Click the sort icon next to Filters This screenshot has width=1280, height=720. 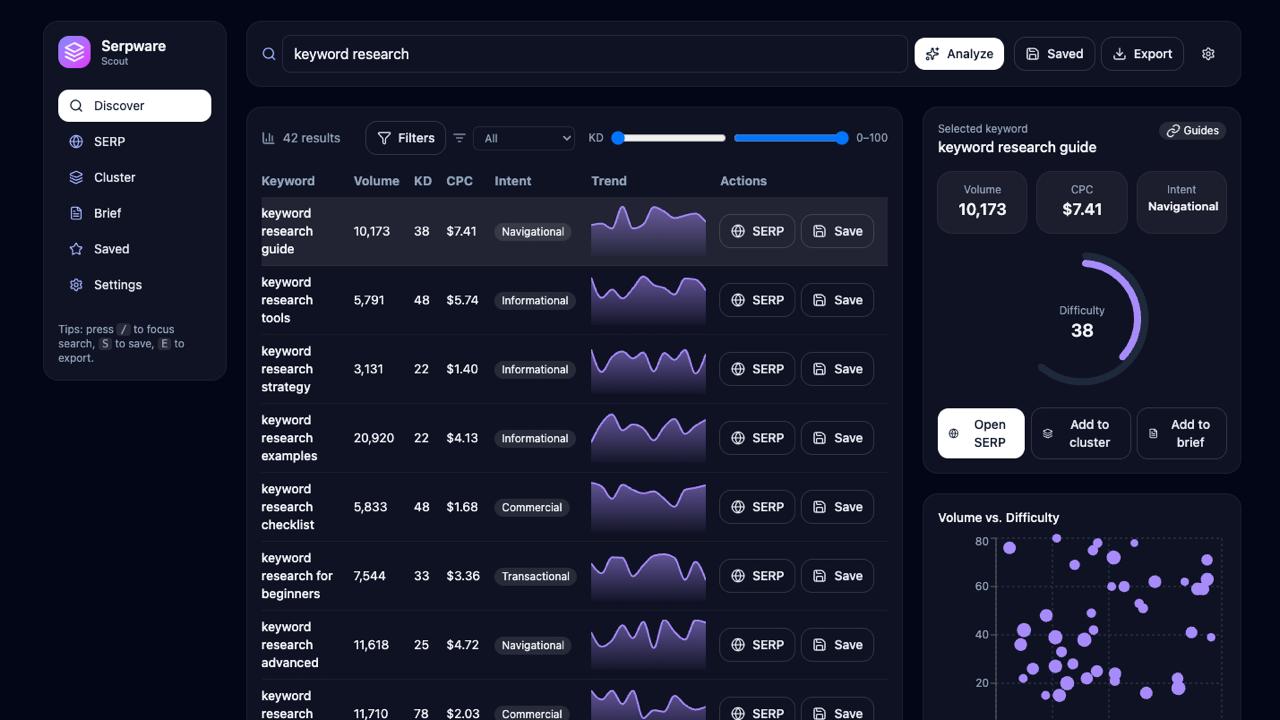coord(459,138)
